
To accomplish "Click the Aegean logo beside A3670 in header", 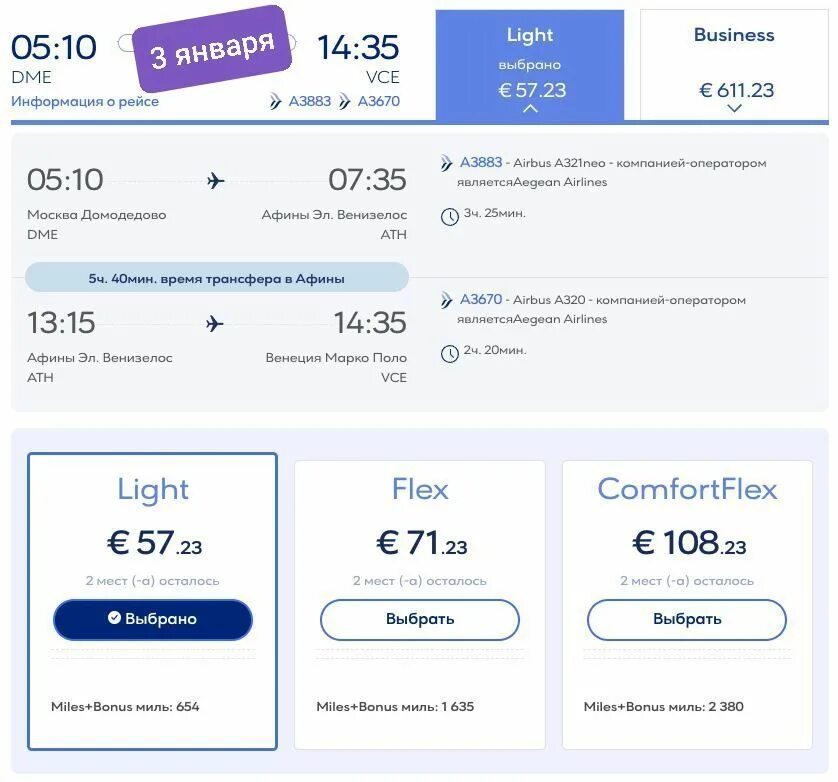I will [344, 101].
